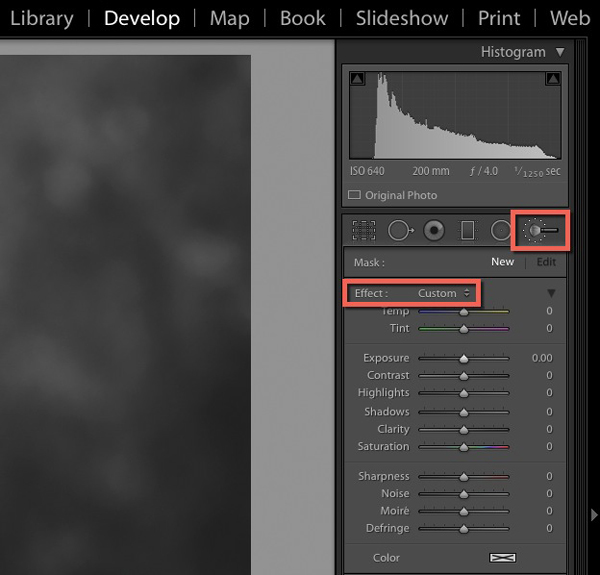Screen dimensions: 600x575
Task: Collapse the effect sliders disclosure triangle
Action: pos(551,293)
